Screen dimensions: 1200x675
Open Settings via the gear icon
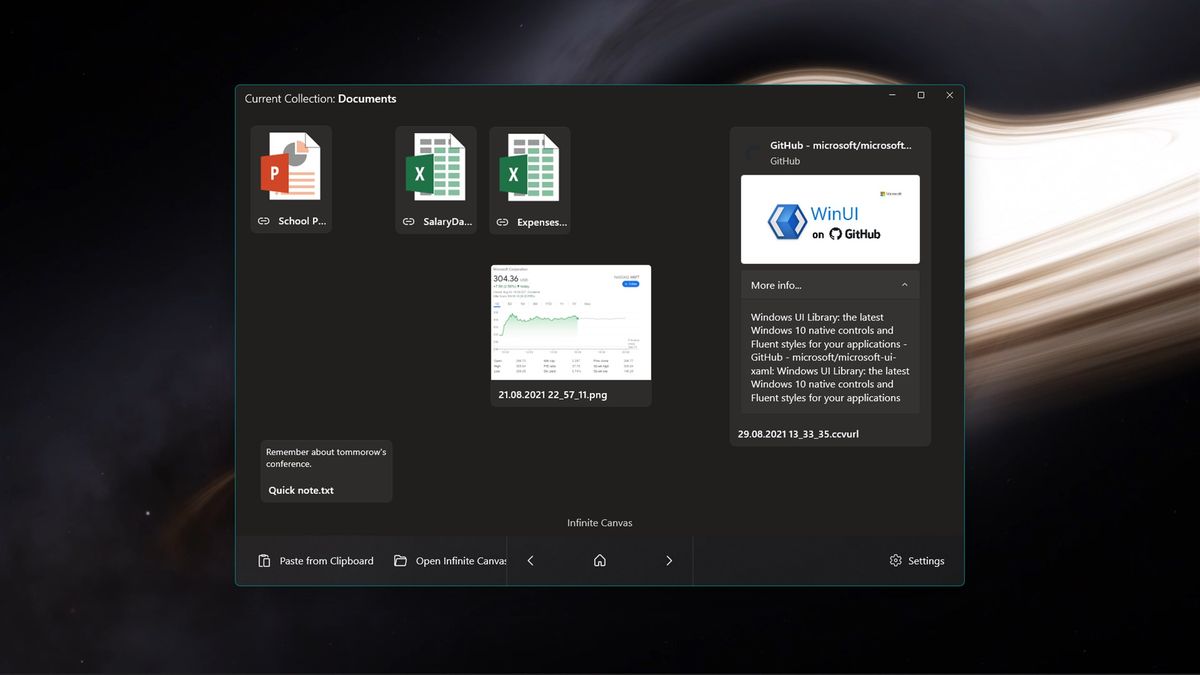[x=895, y=560]
